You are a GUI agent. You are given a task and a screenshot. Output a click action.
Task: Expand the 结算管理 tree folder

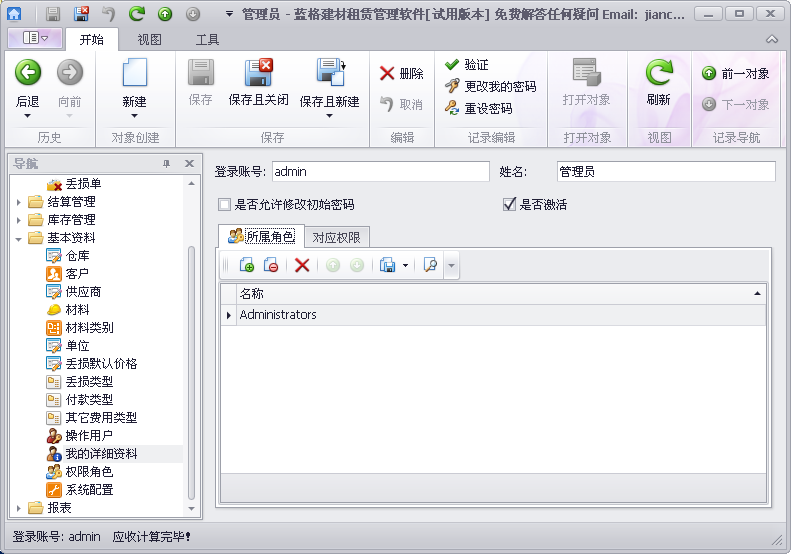click(19, 202)
